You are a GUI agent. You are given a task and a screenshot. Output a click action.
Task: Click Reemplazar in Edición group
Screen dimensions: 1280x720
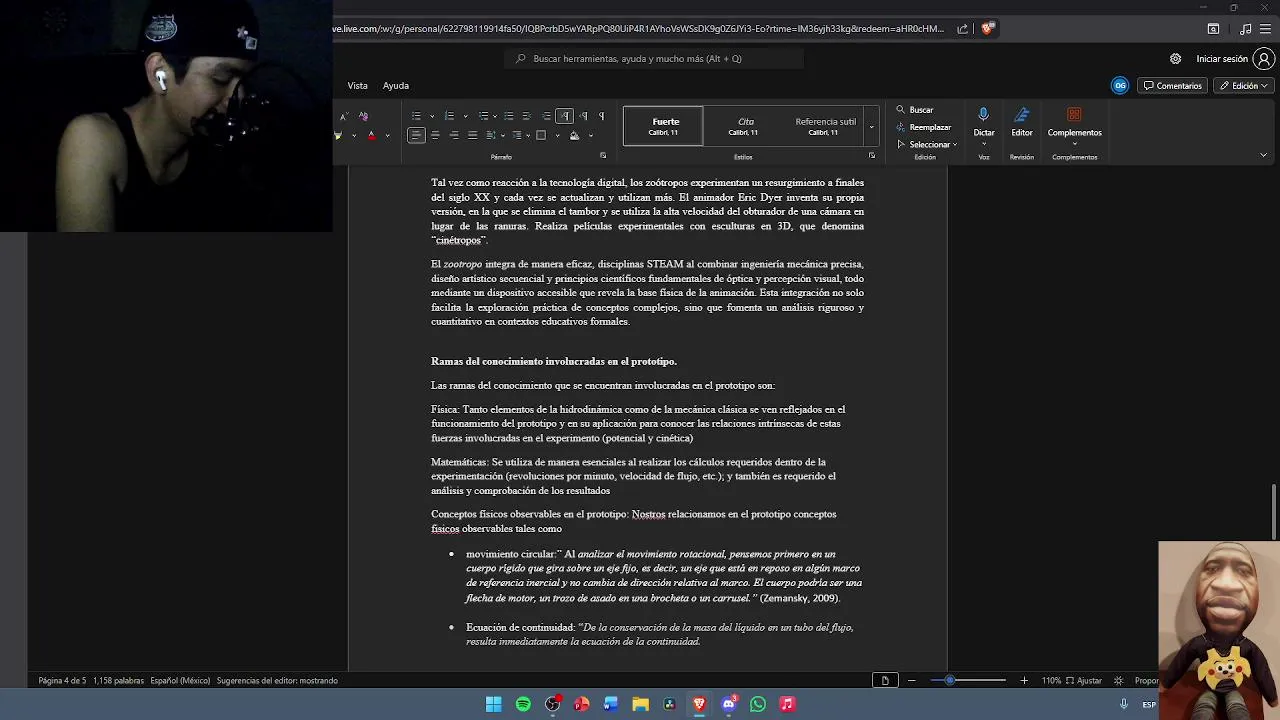[x=924, y=127]
